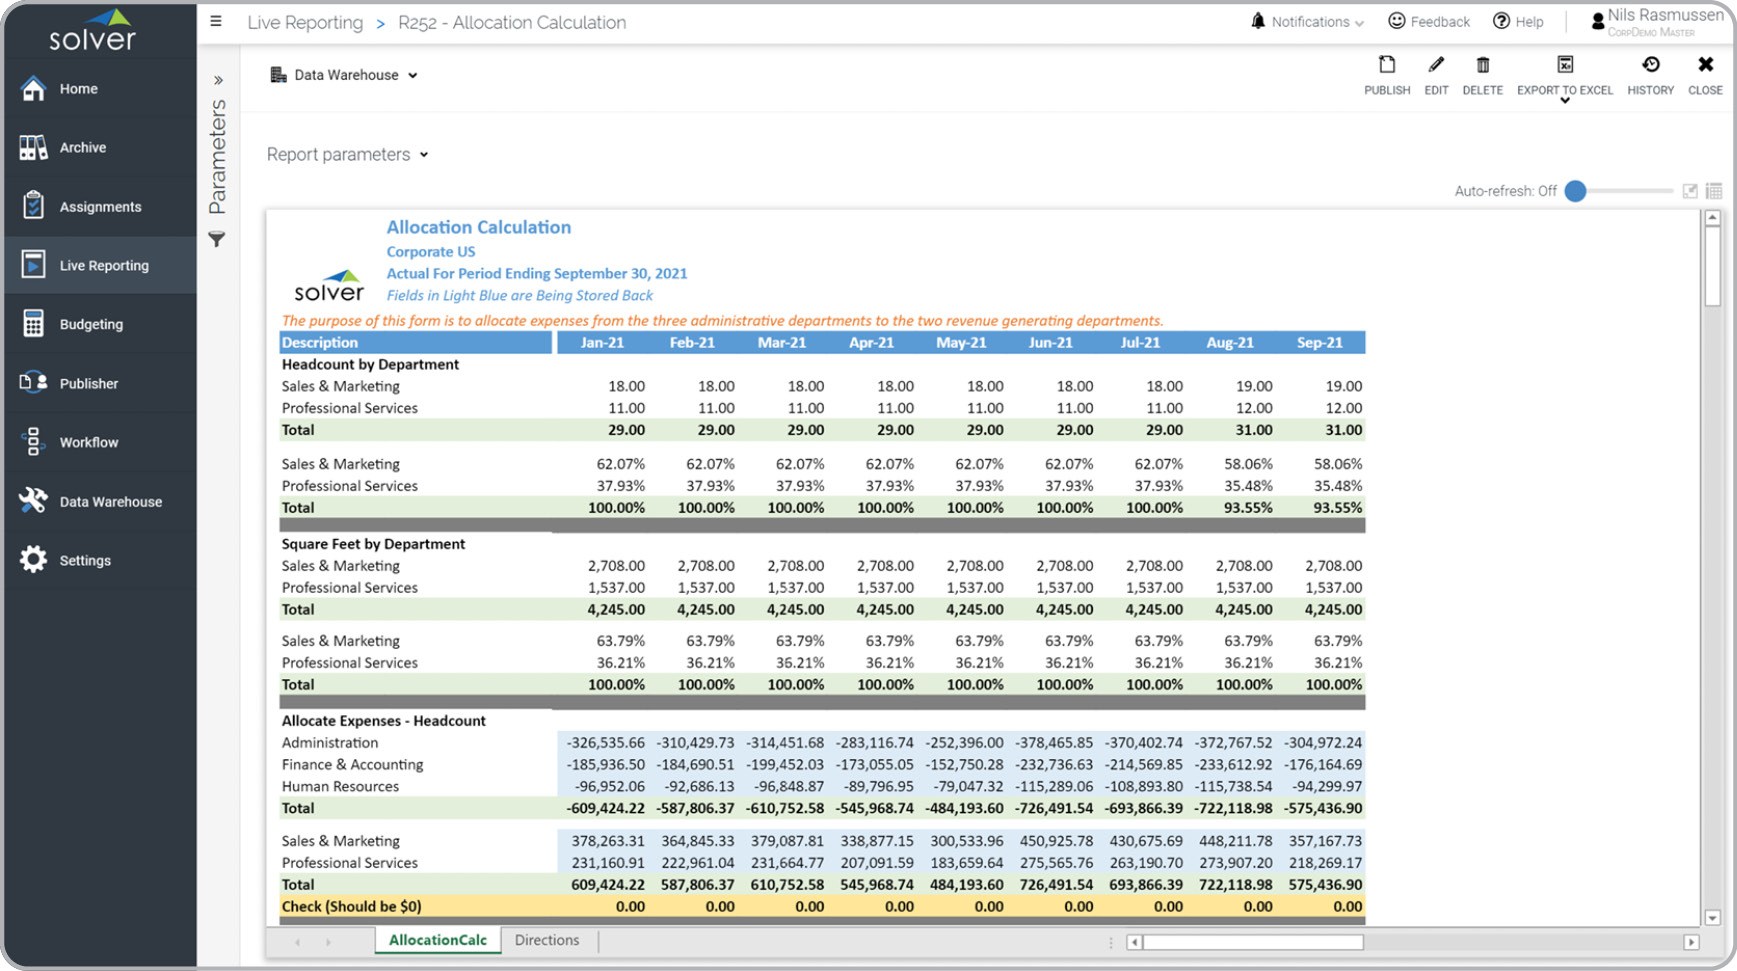Open the History icon

(x=1650, y=66)
